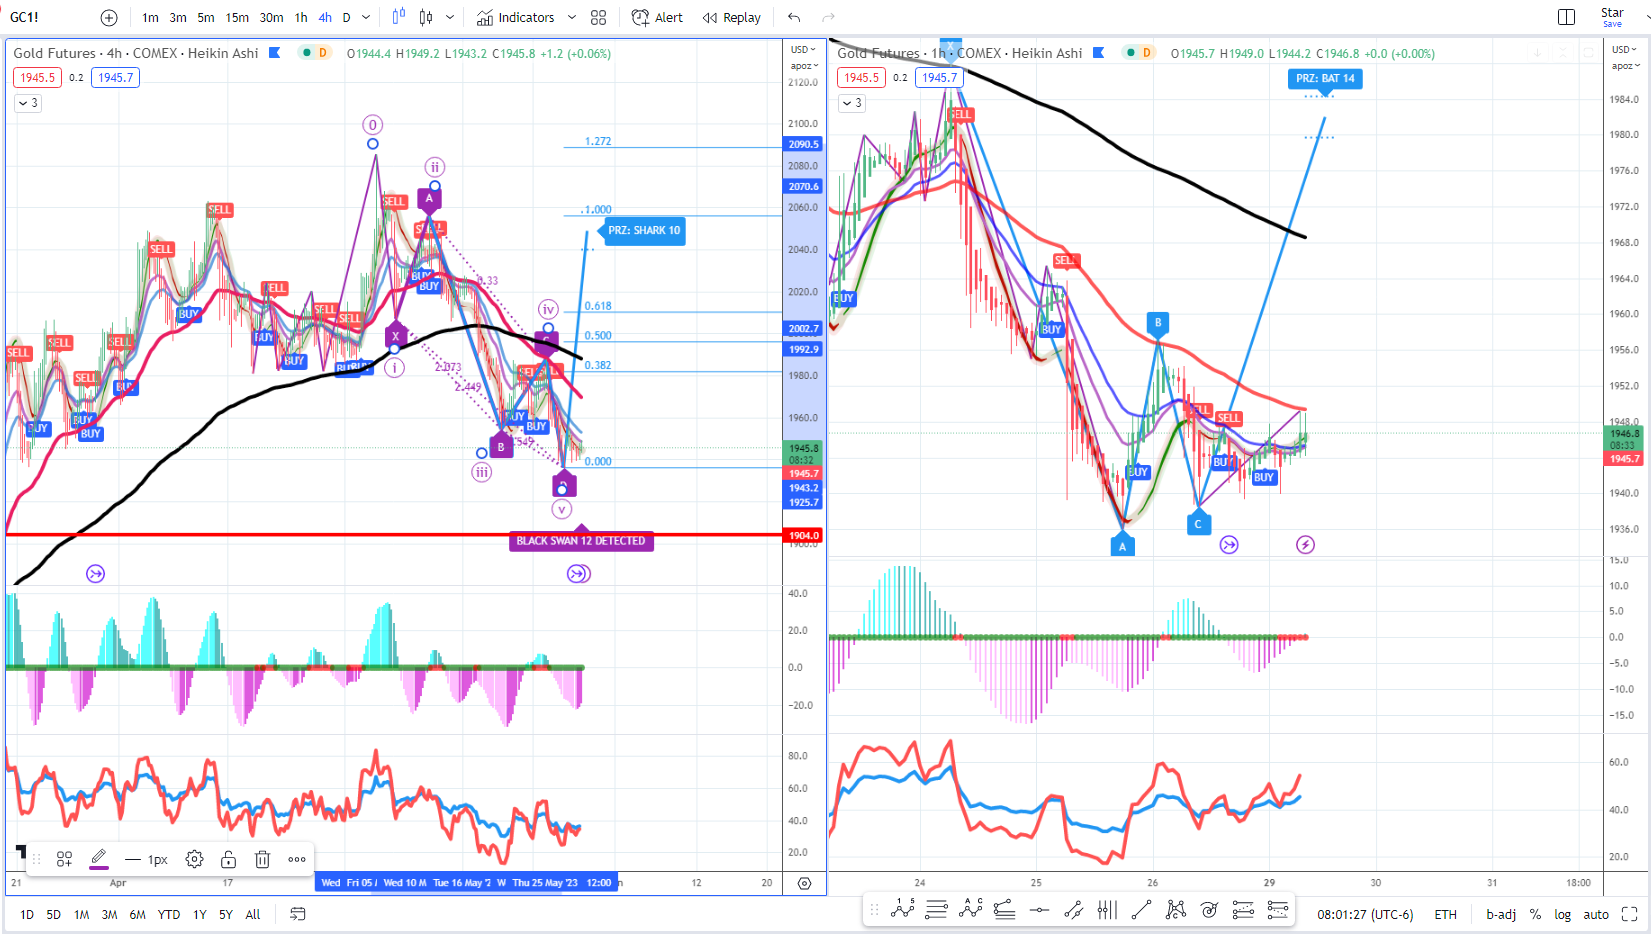This screenshot has width=1651, height=934.
Task: Toggle the lock on the selected drawing
Action: tap(229, 859)
